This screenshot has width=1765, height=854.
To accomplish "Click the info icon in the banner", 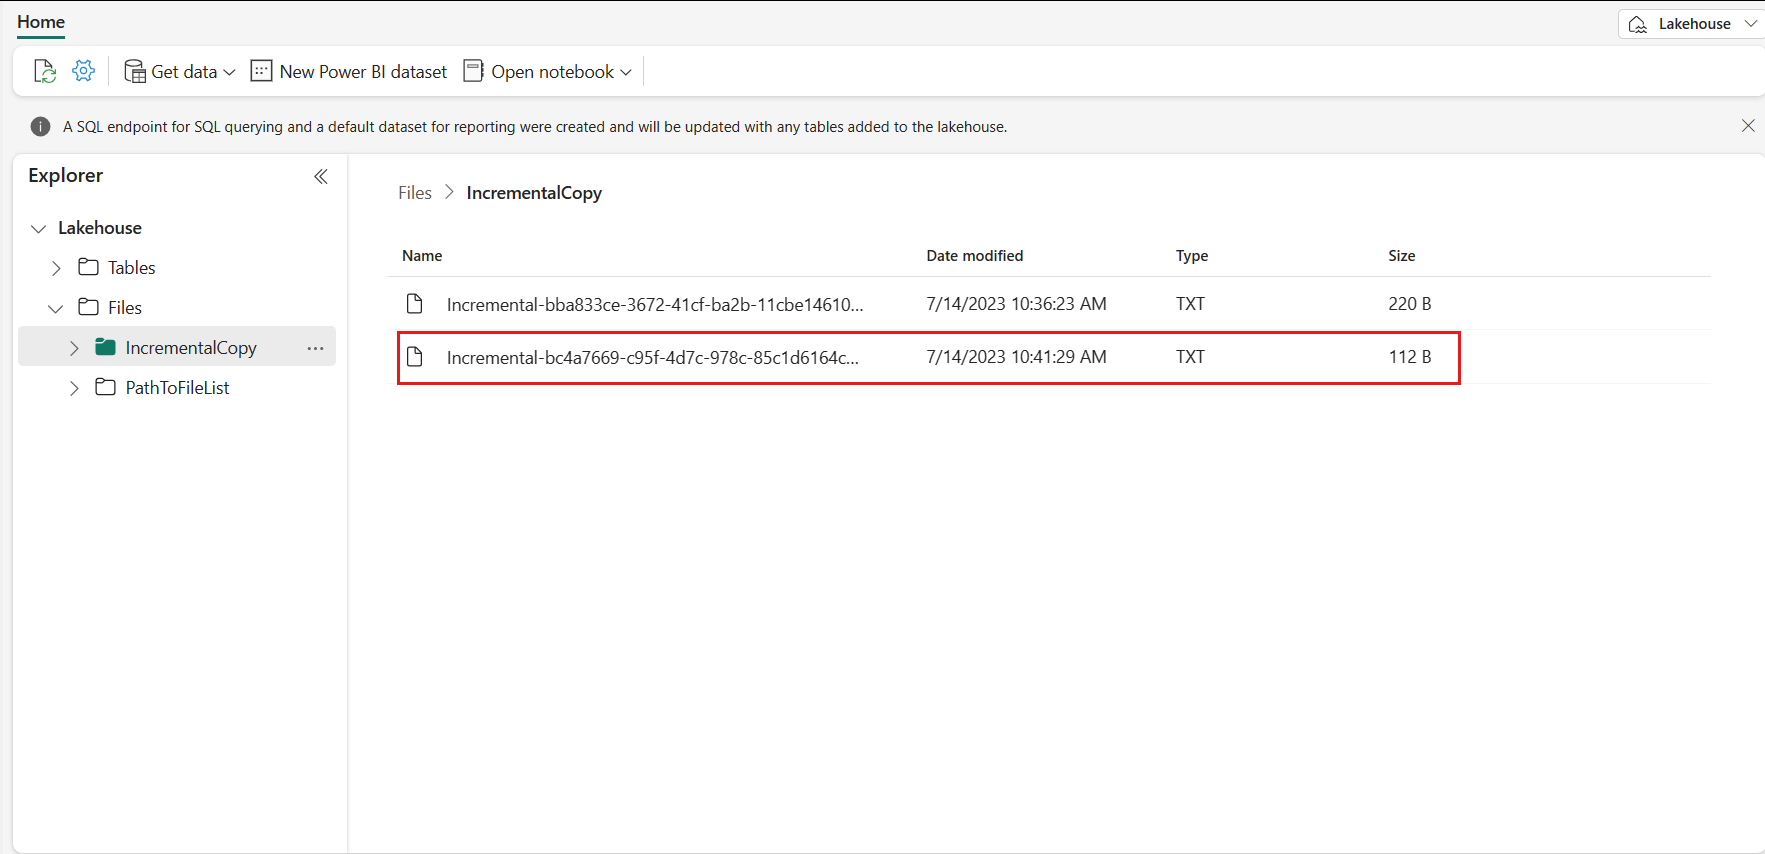I will 41,126.
